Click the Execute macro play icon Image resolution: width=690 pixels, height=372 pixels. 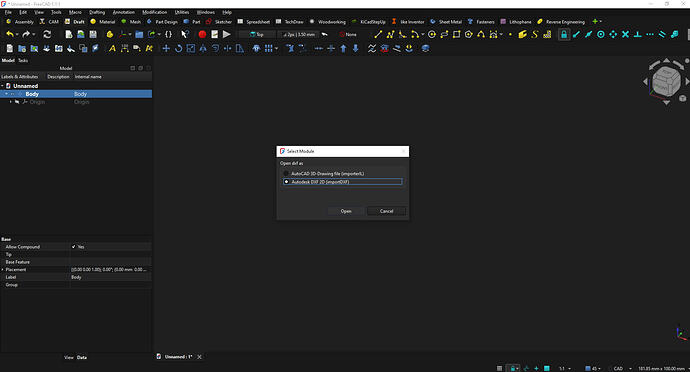pyautogui.click(x=227, y=34)
